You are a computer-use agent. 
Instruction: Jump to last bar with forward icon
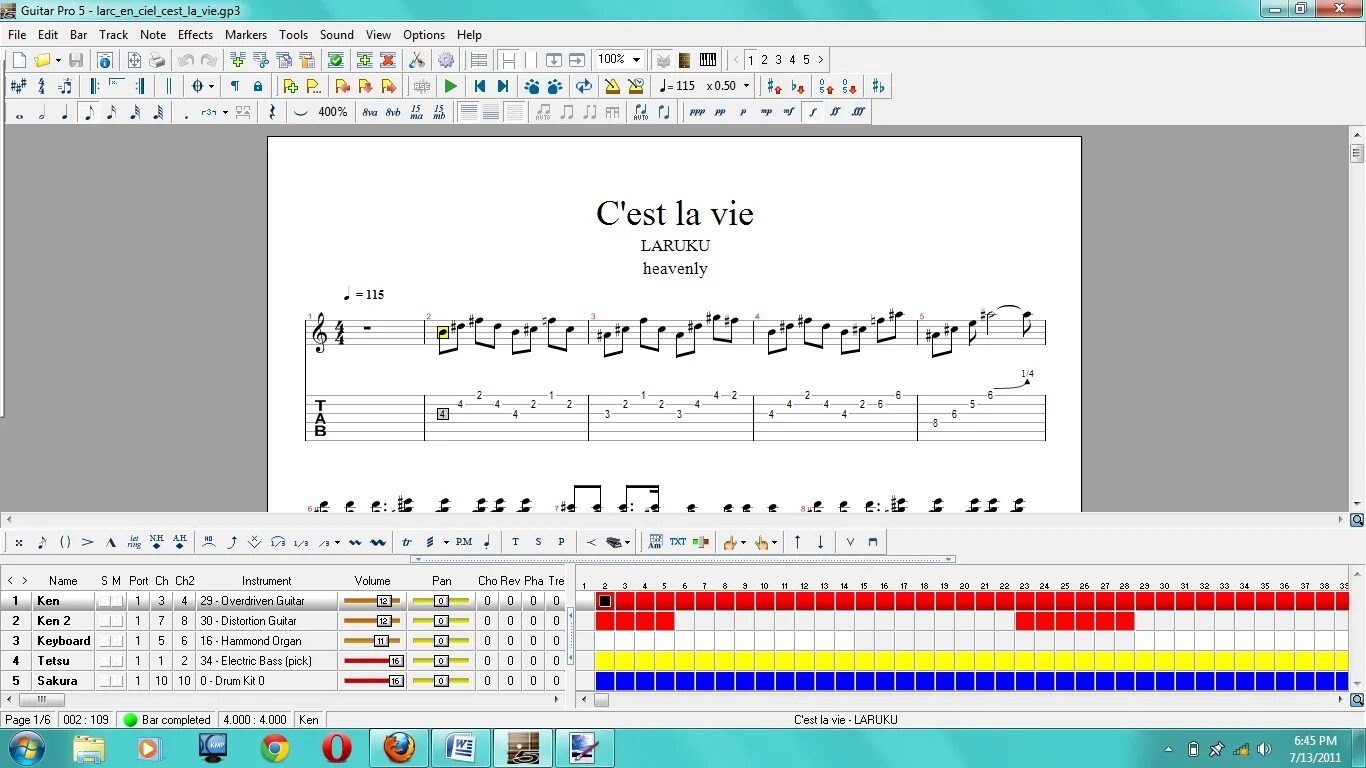pyautogui.click(x=503, y=87)
